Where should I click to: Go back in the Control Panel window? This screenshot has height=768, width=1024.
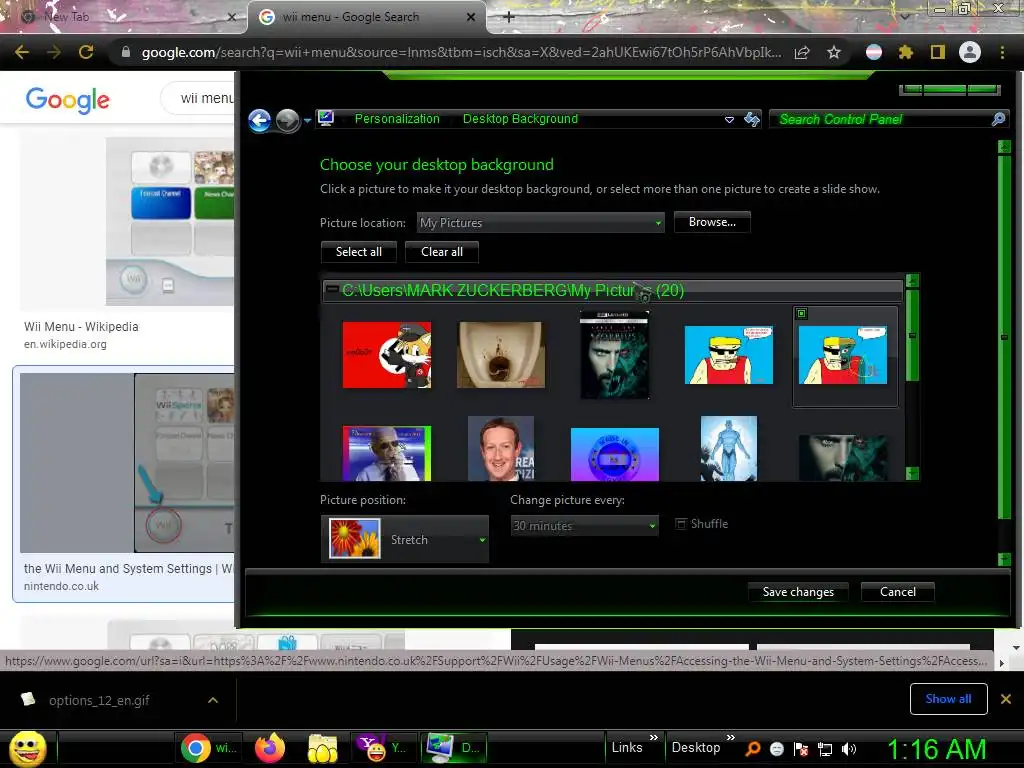pos(259,120)
